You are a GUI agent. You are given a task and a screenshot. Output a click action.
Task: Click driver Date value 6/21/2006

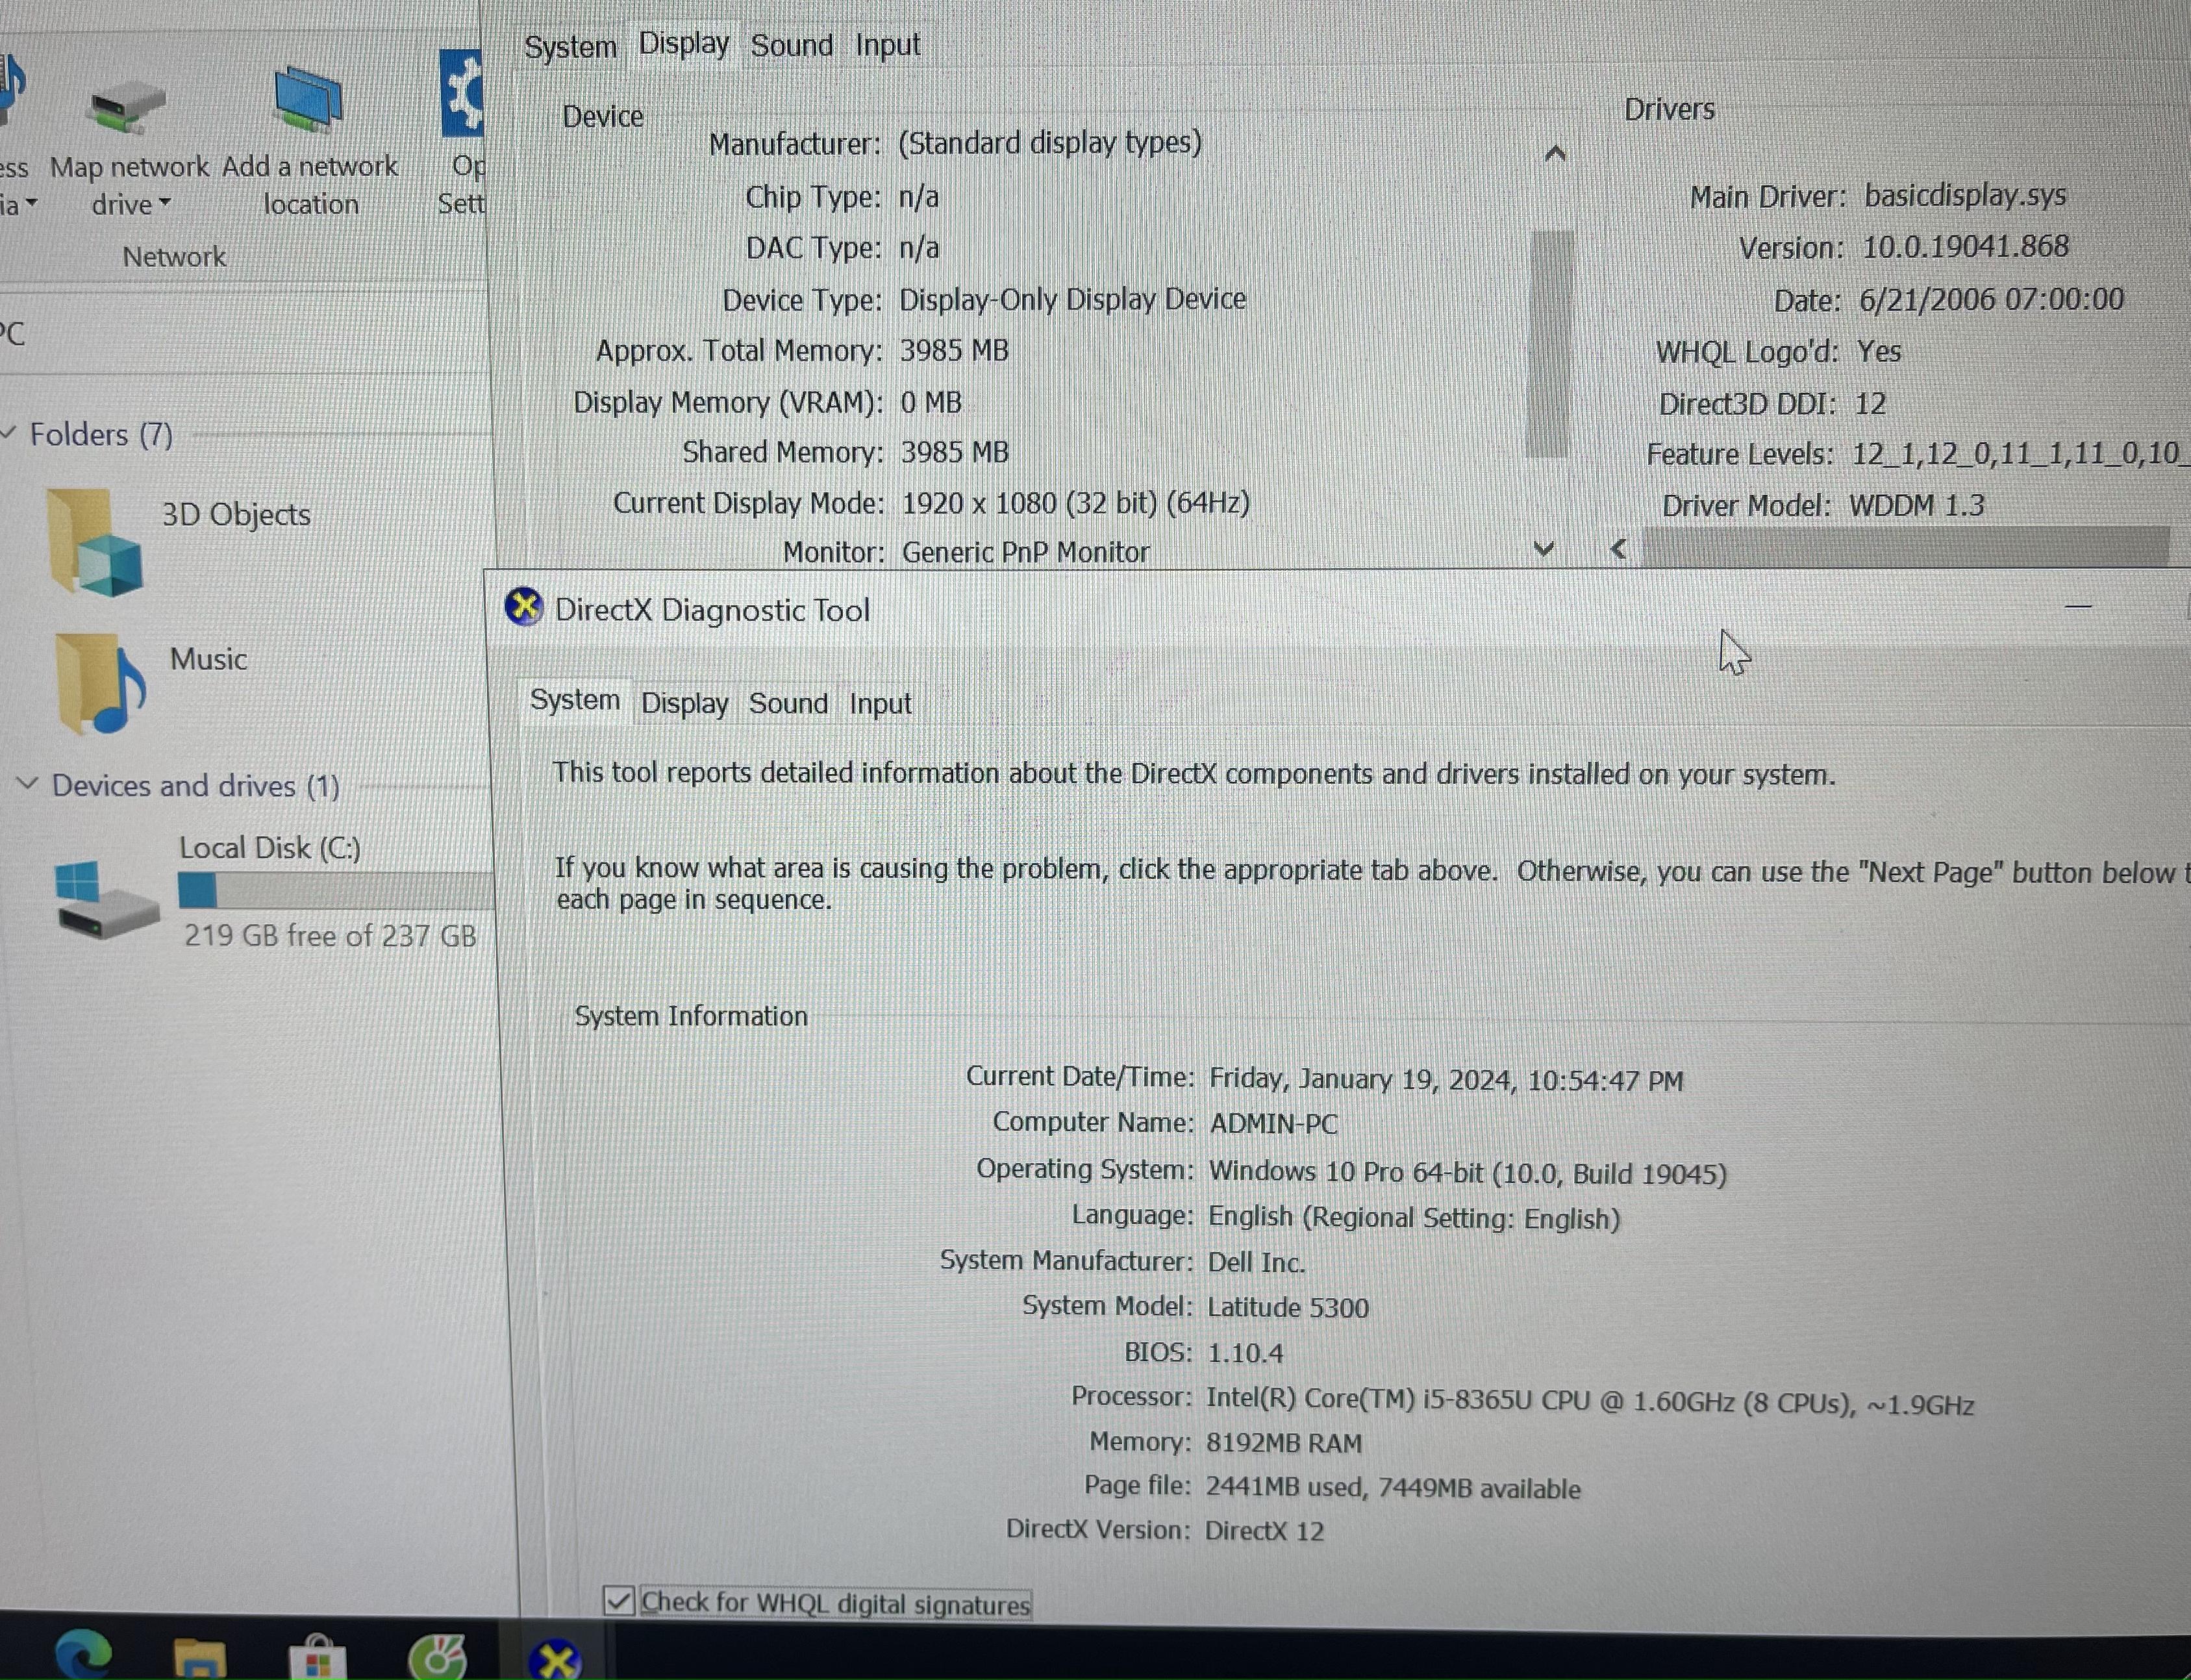(x=1991, y=299)
